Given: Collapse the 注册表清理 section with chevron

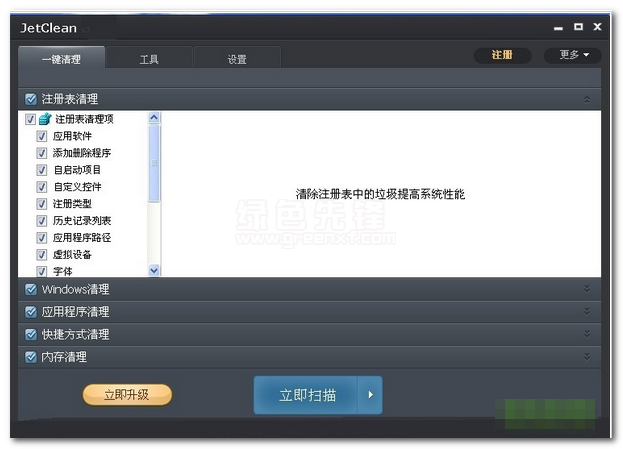Looking at the screenshot, I should pyautogui.click(x=587, y=99).
